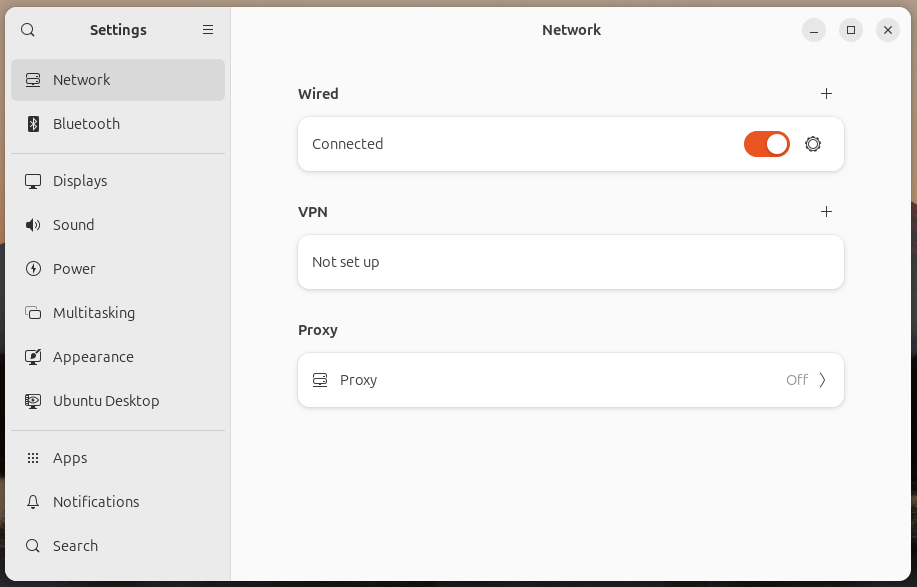917x587 pixels.
Task: Open Appearance via paintbrush icon
Action: click(32, 357)
